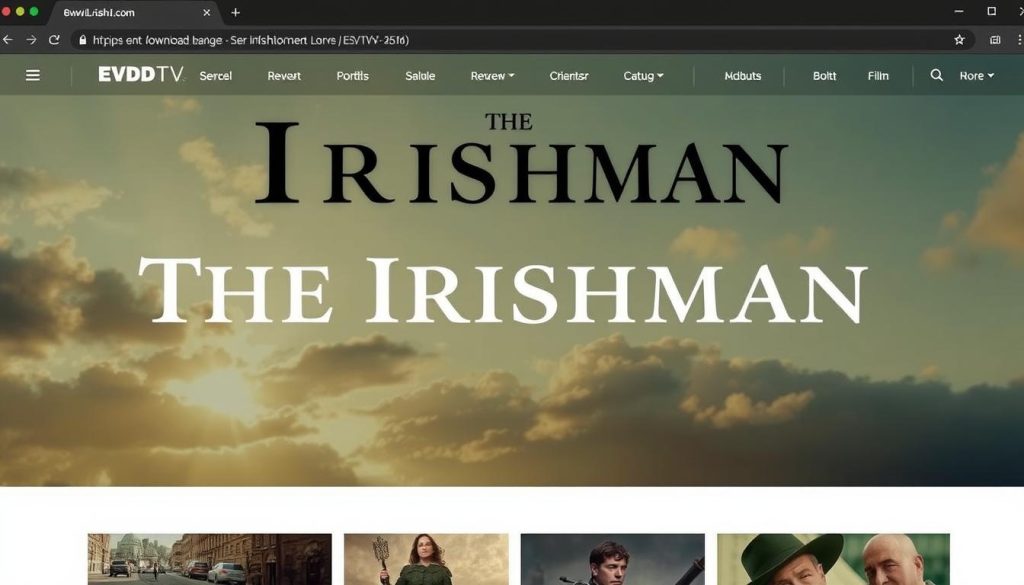Expand the Rore dropdown menu
The height and width of the screenshot is (585, 1024).
[x=977, y=76]
